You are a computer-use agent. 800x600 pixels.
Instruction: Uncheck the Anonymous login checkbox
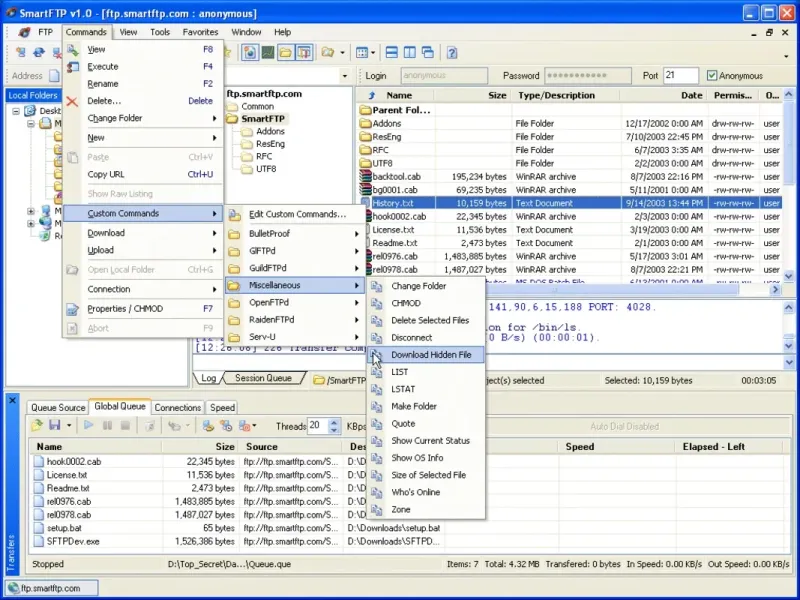coord(712,76)
